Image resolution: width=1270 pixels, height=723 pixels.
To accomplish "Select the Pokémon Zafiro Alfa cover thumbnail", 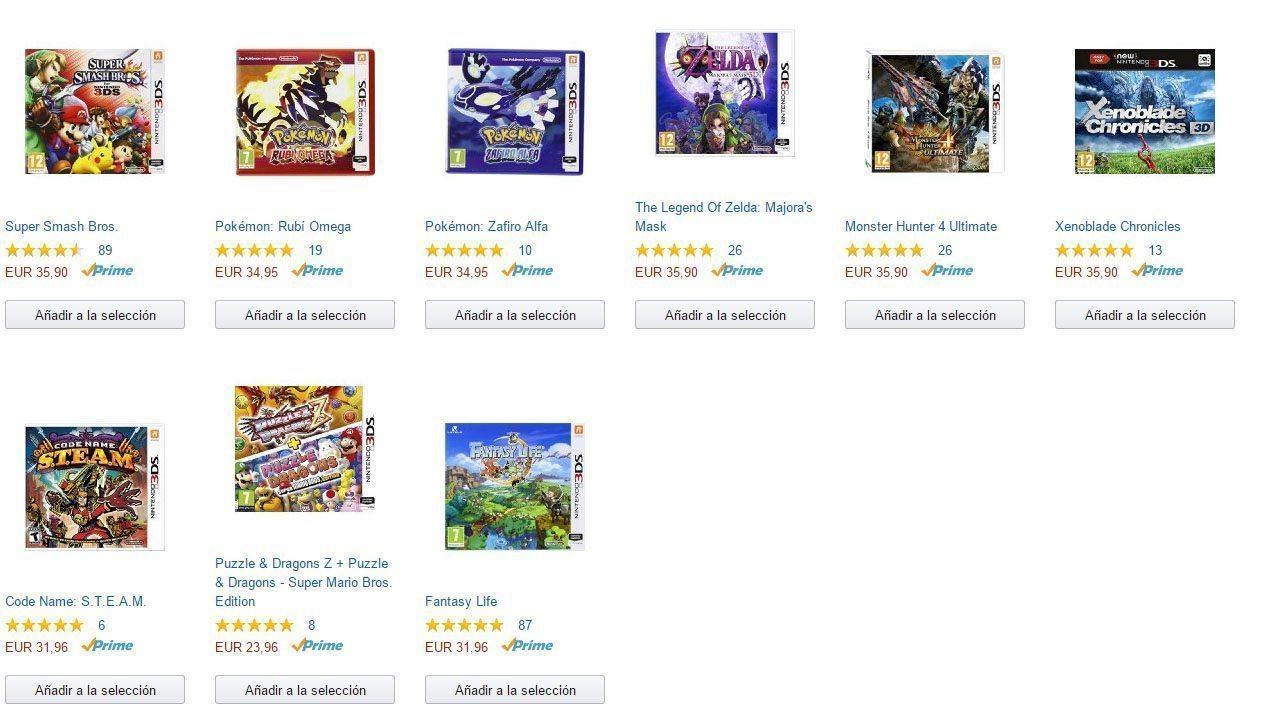I will click(515, 111).
